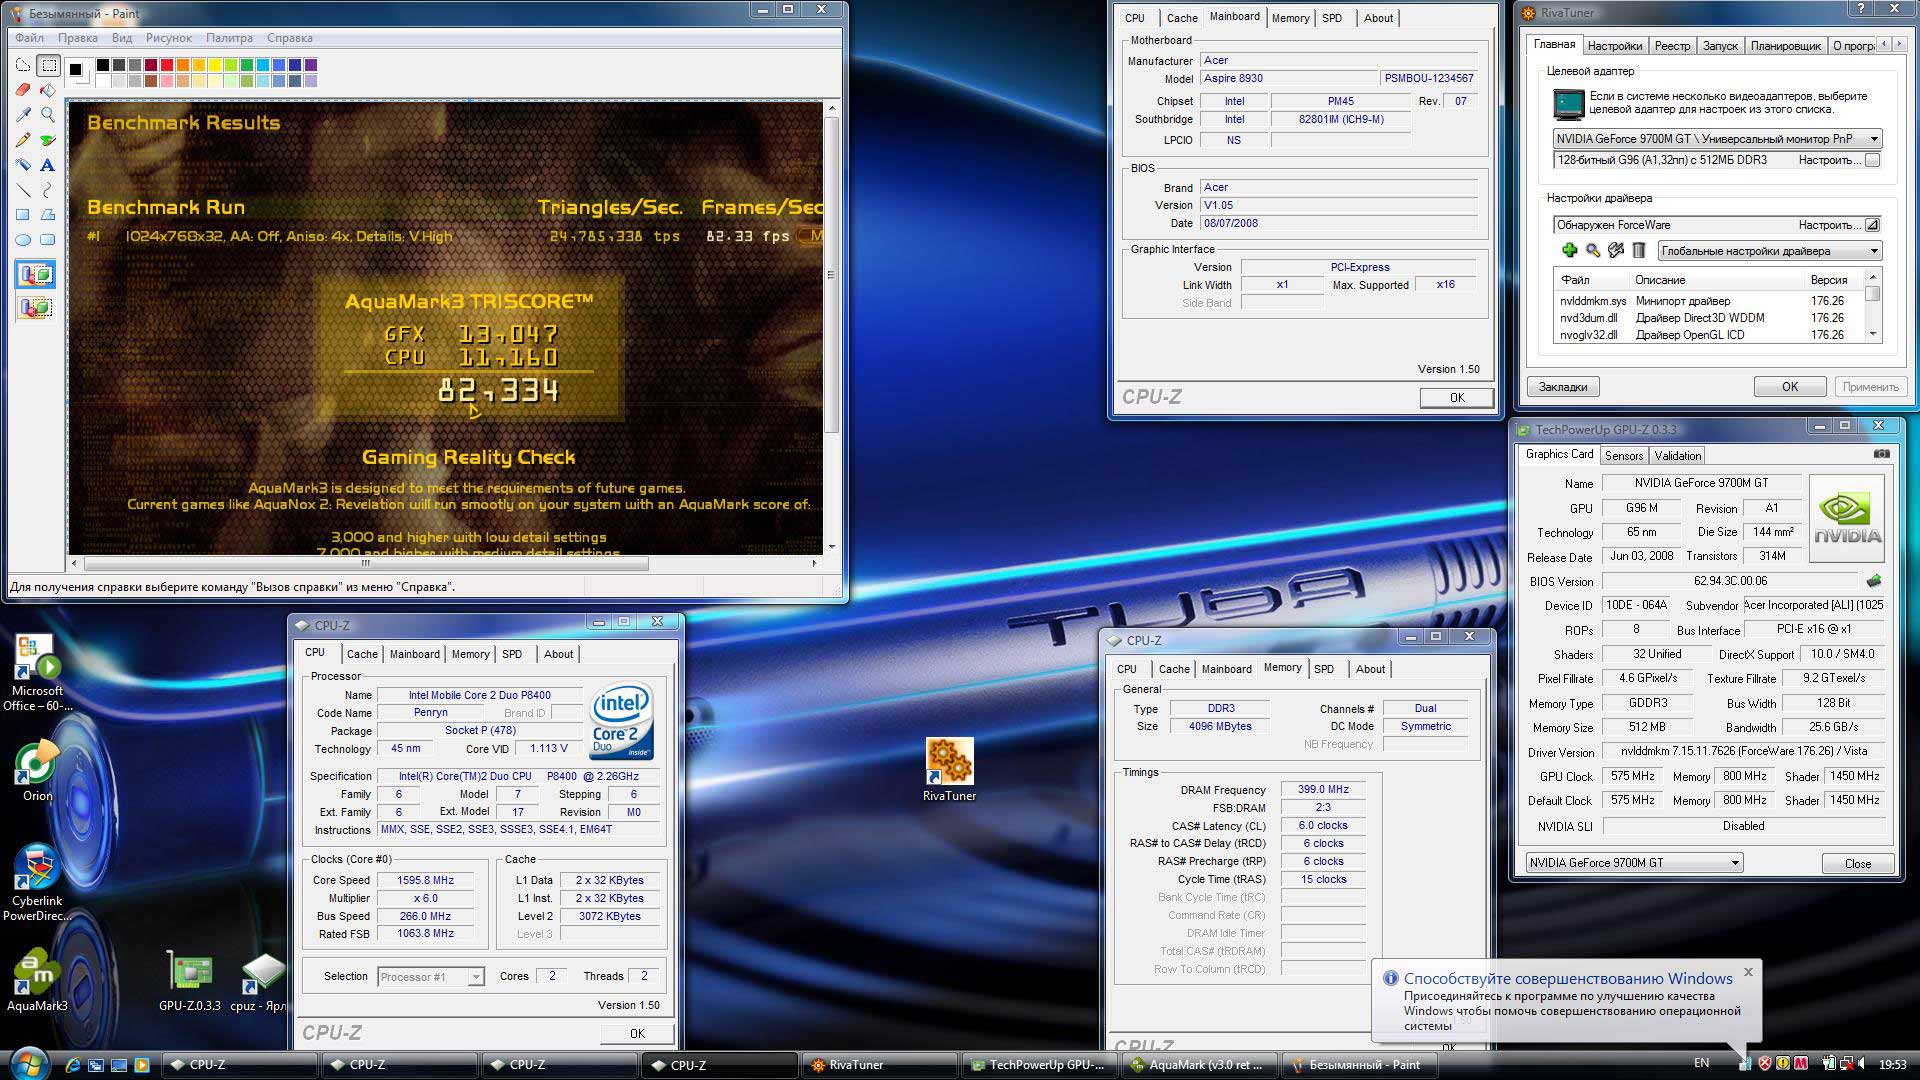Select the Magnifier tool in Paint
1920x1080 pixels.
click(x=48, y=115)
